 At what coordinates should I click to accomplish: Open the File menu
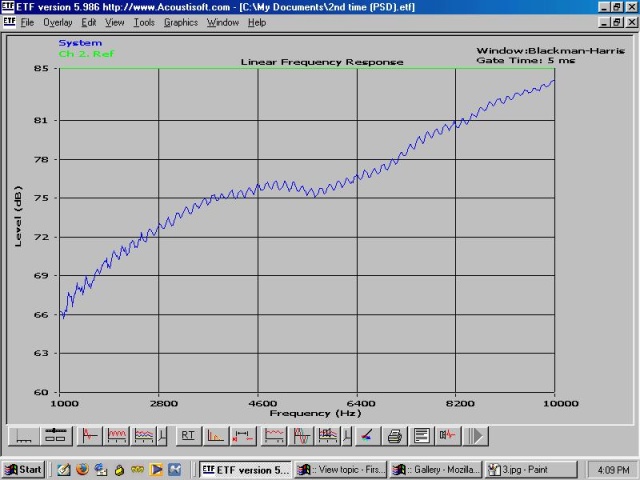[x=27, y=22]
